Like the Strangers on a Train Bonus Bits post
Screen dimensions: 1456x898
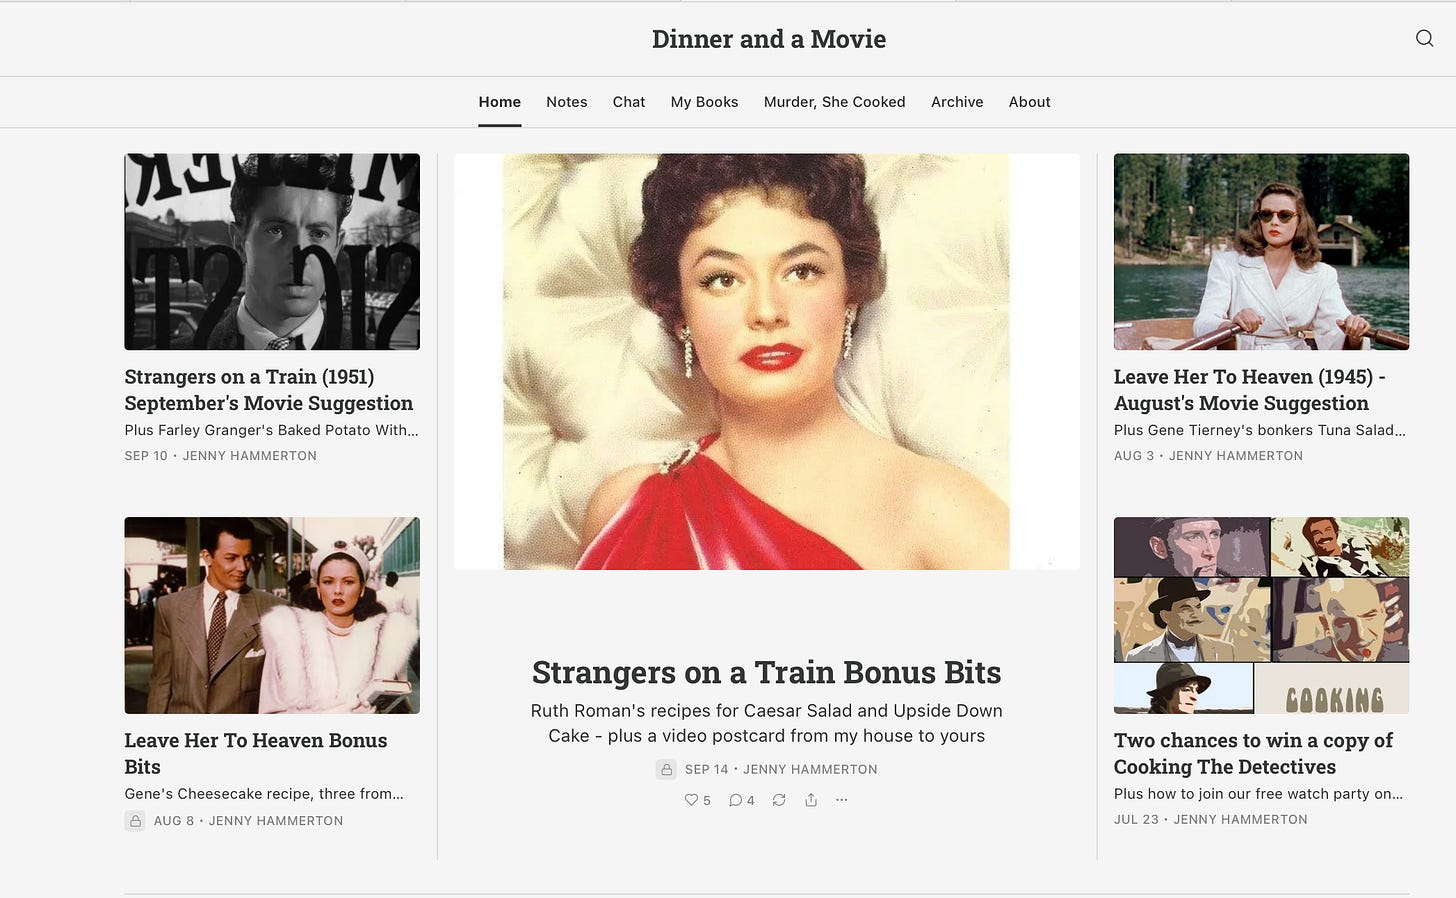click(x=697, y=800)
